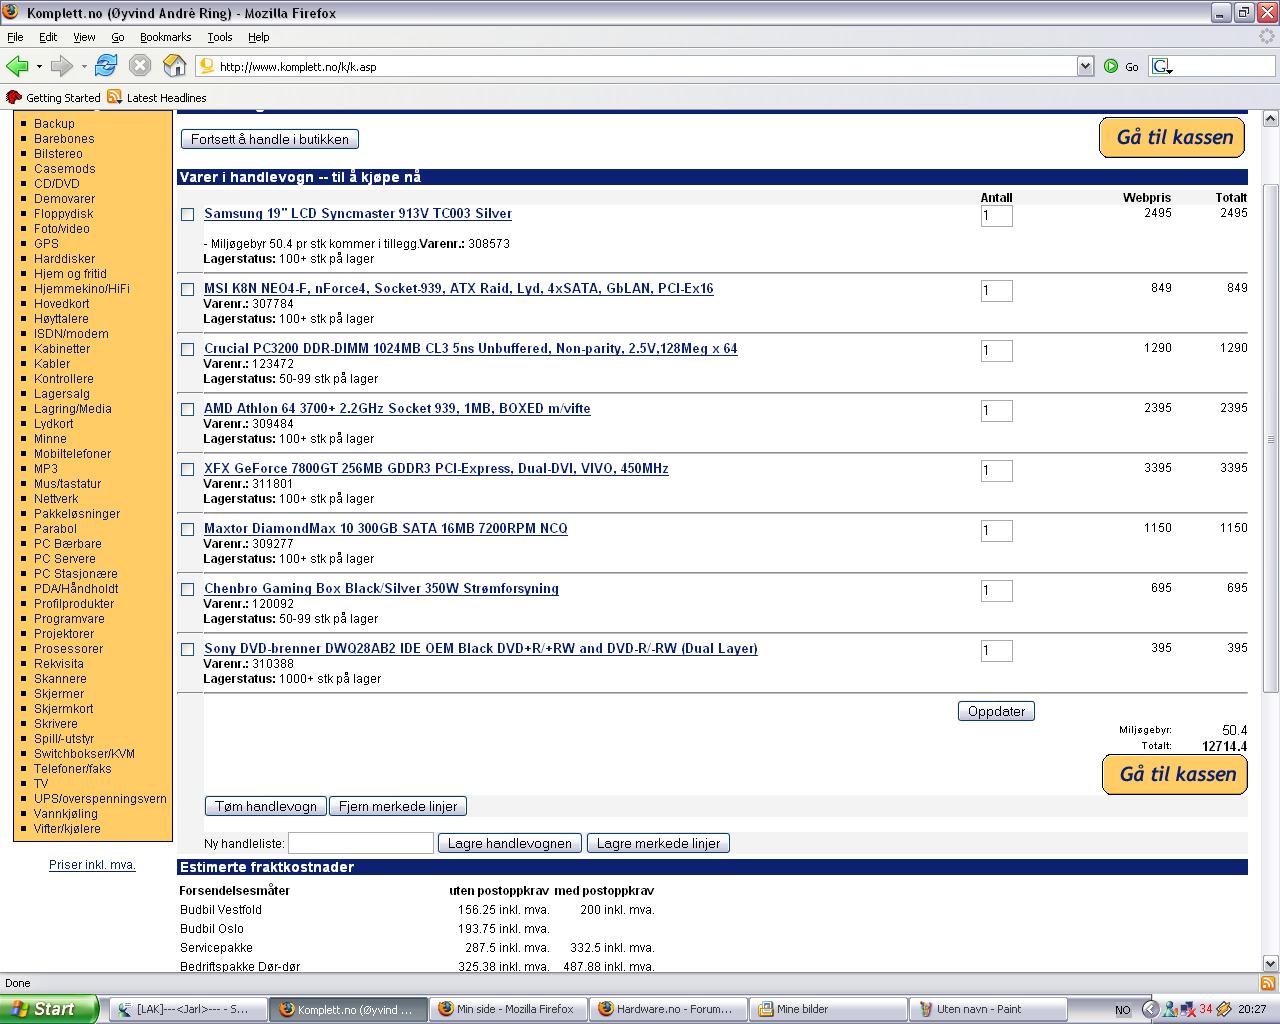Reload the page with Refresh icon

pyautogui.click(x=105, y=66)
